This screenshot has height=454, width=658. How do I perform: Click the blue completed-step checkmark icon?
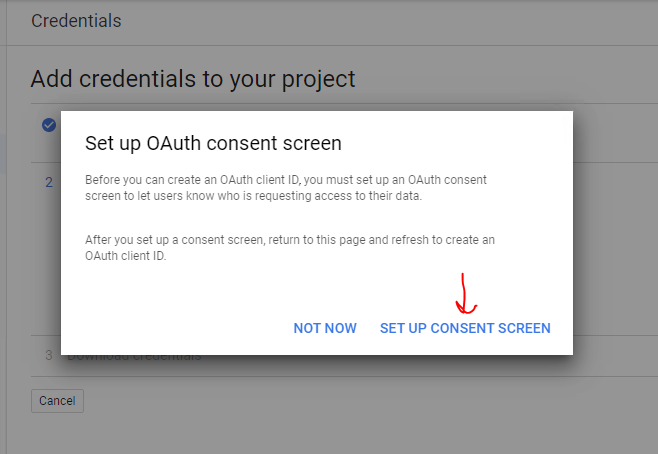(x=49, y=125)
